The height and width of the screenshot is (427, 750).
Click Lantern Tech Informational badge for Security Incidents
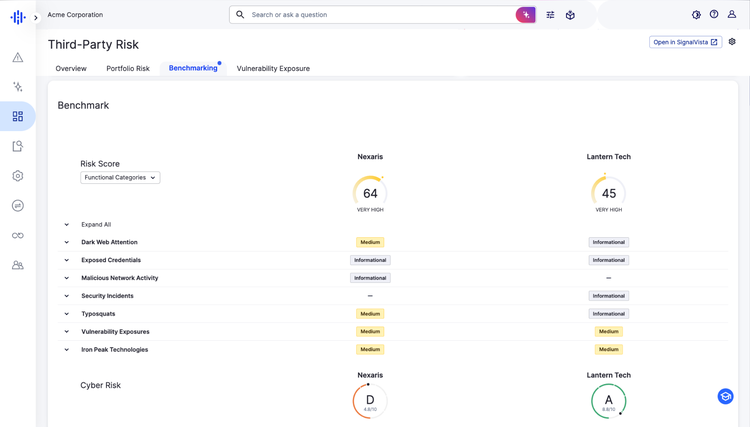(x=608, y=296)
